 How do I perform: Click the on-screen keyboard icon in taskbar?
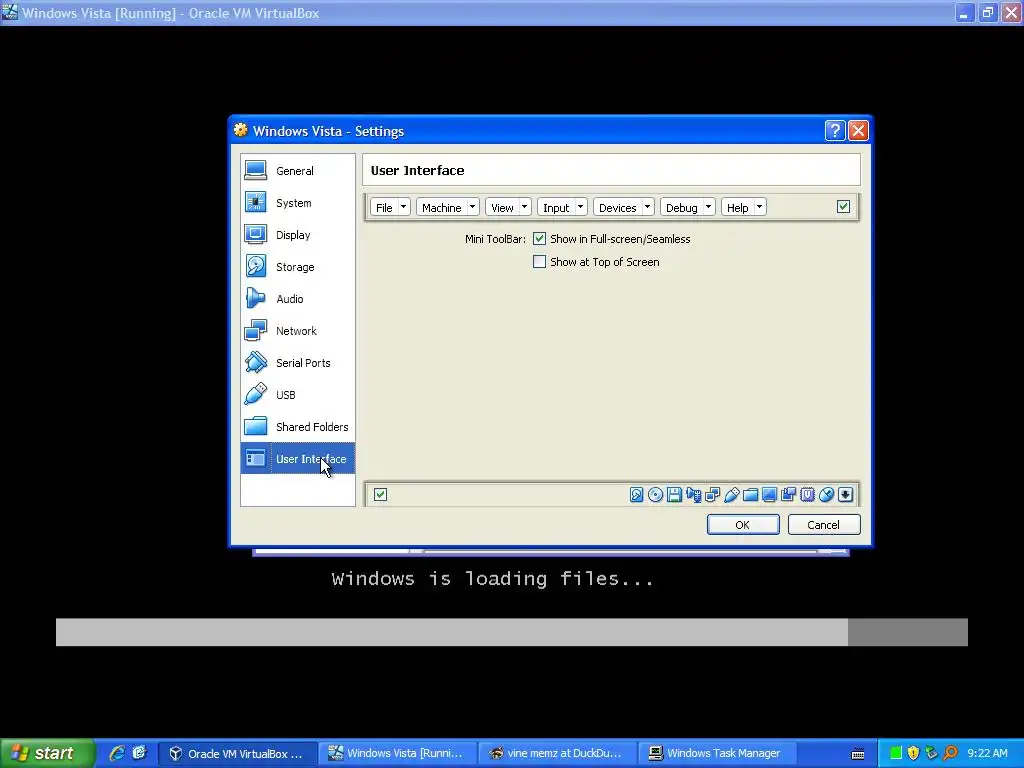tap(858, 754)
